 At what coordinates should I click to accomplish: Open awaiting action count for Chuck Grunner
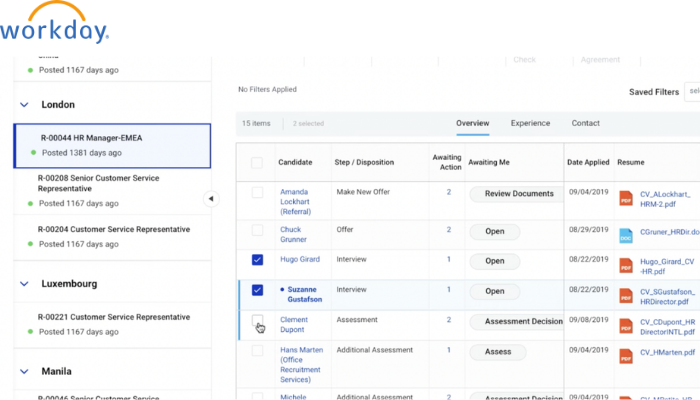point(449,229)
